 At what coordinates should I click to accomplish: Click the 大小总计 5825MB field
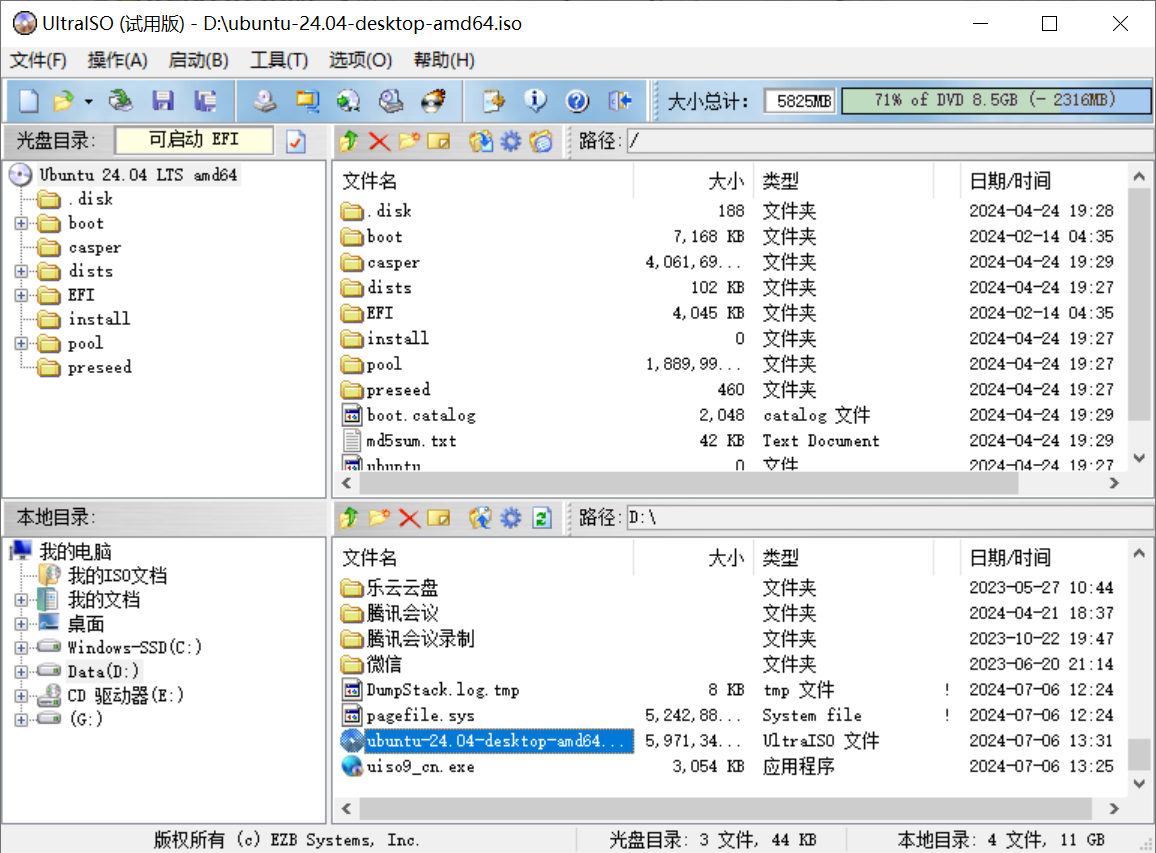point(800,100)
